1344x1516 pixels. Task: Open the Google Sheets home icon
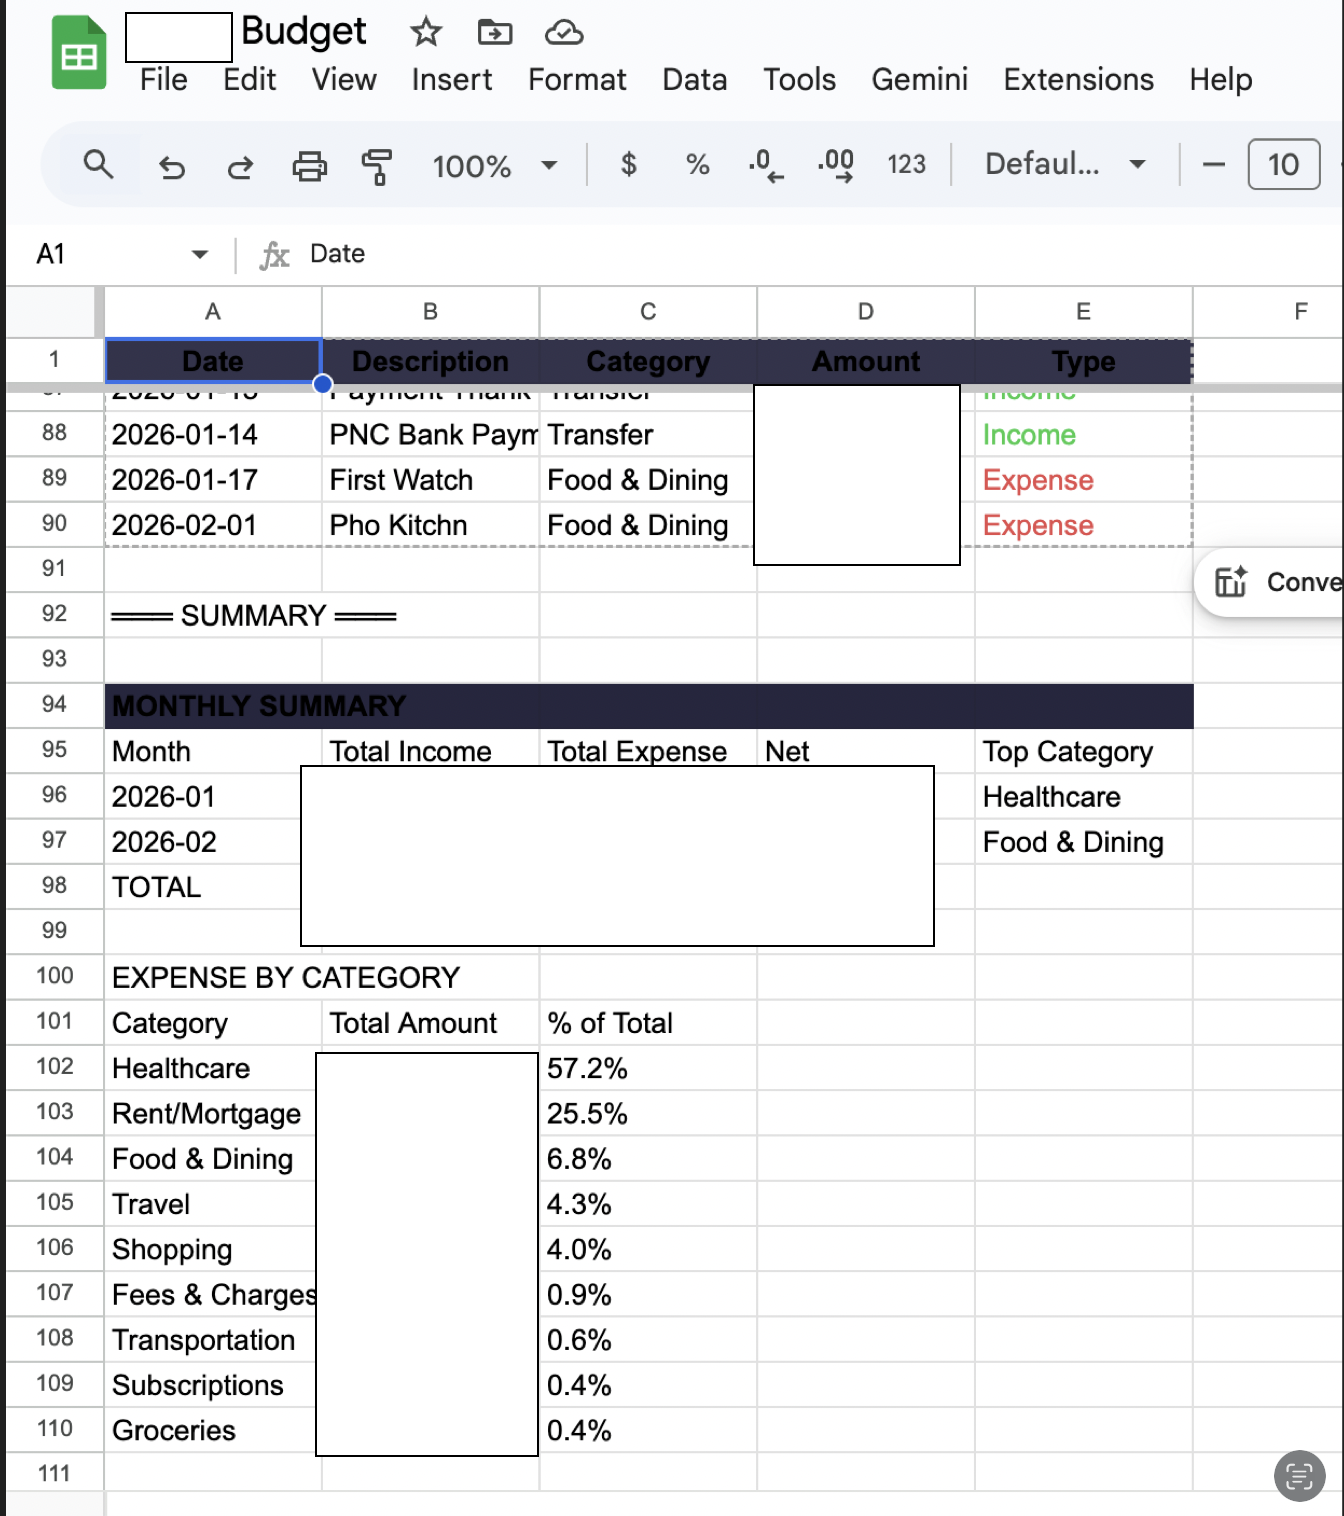point(79,54)
